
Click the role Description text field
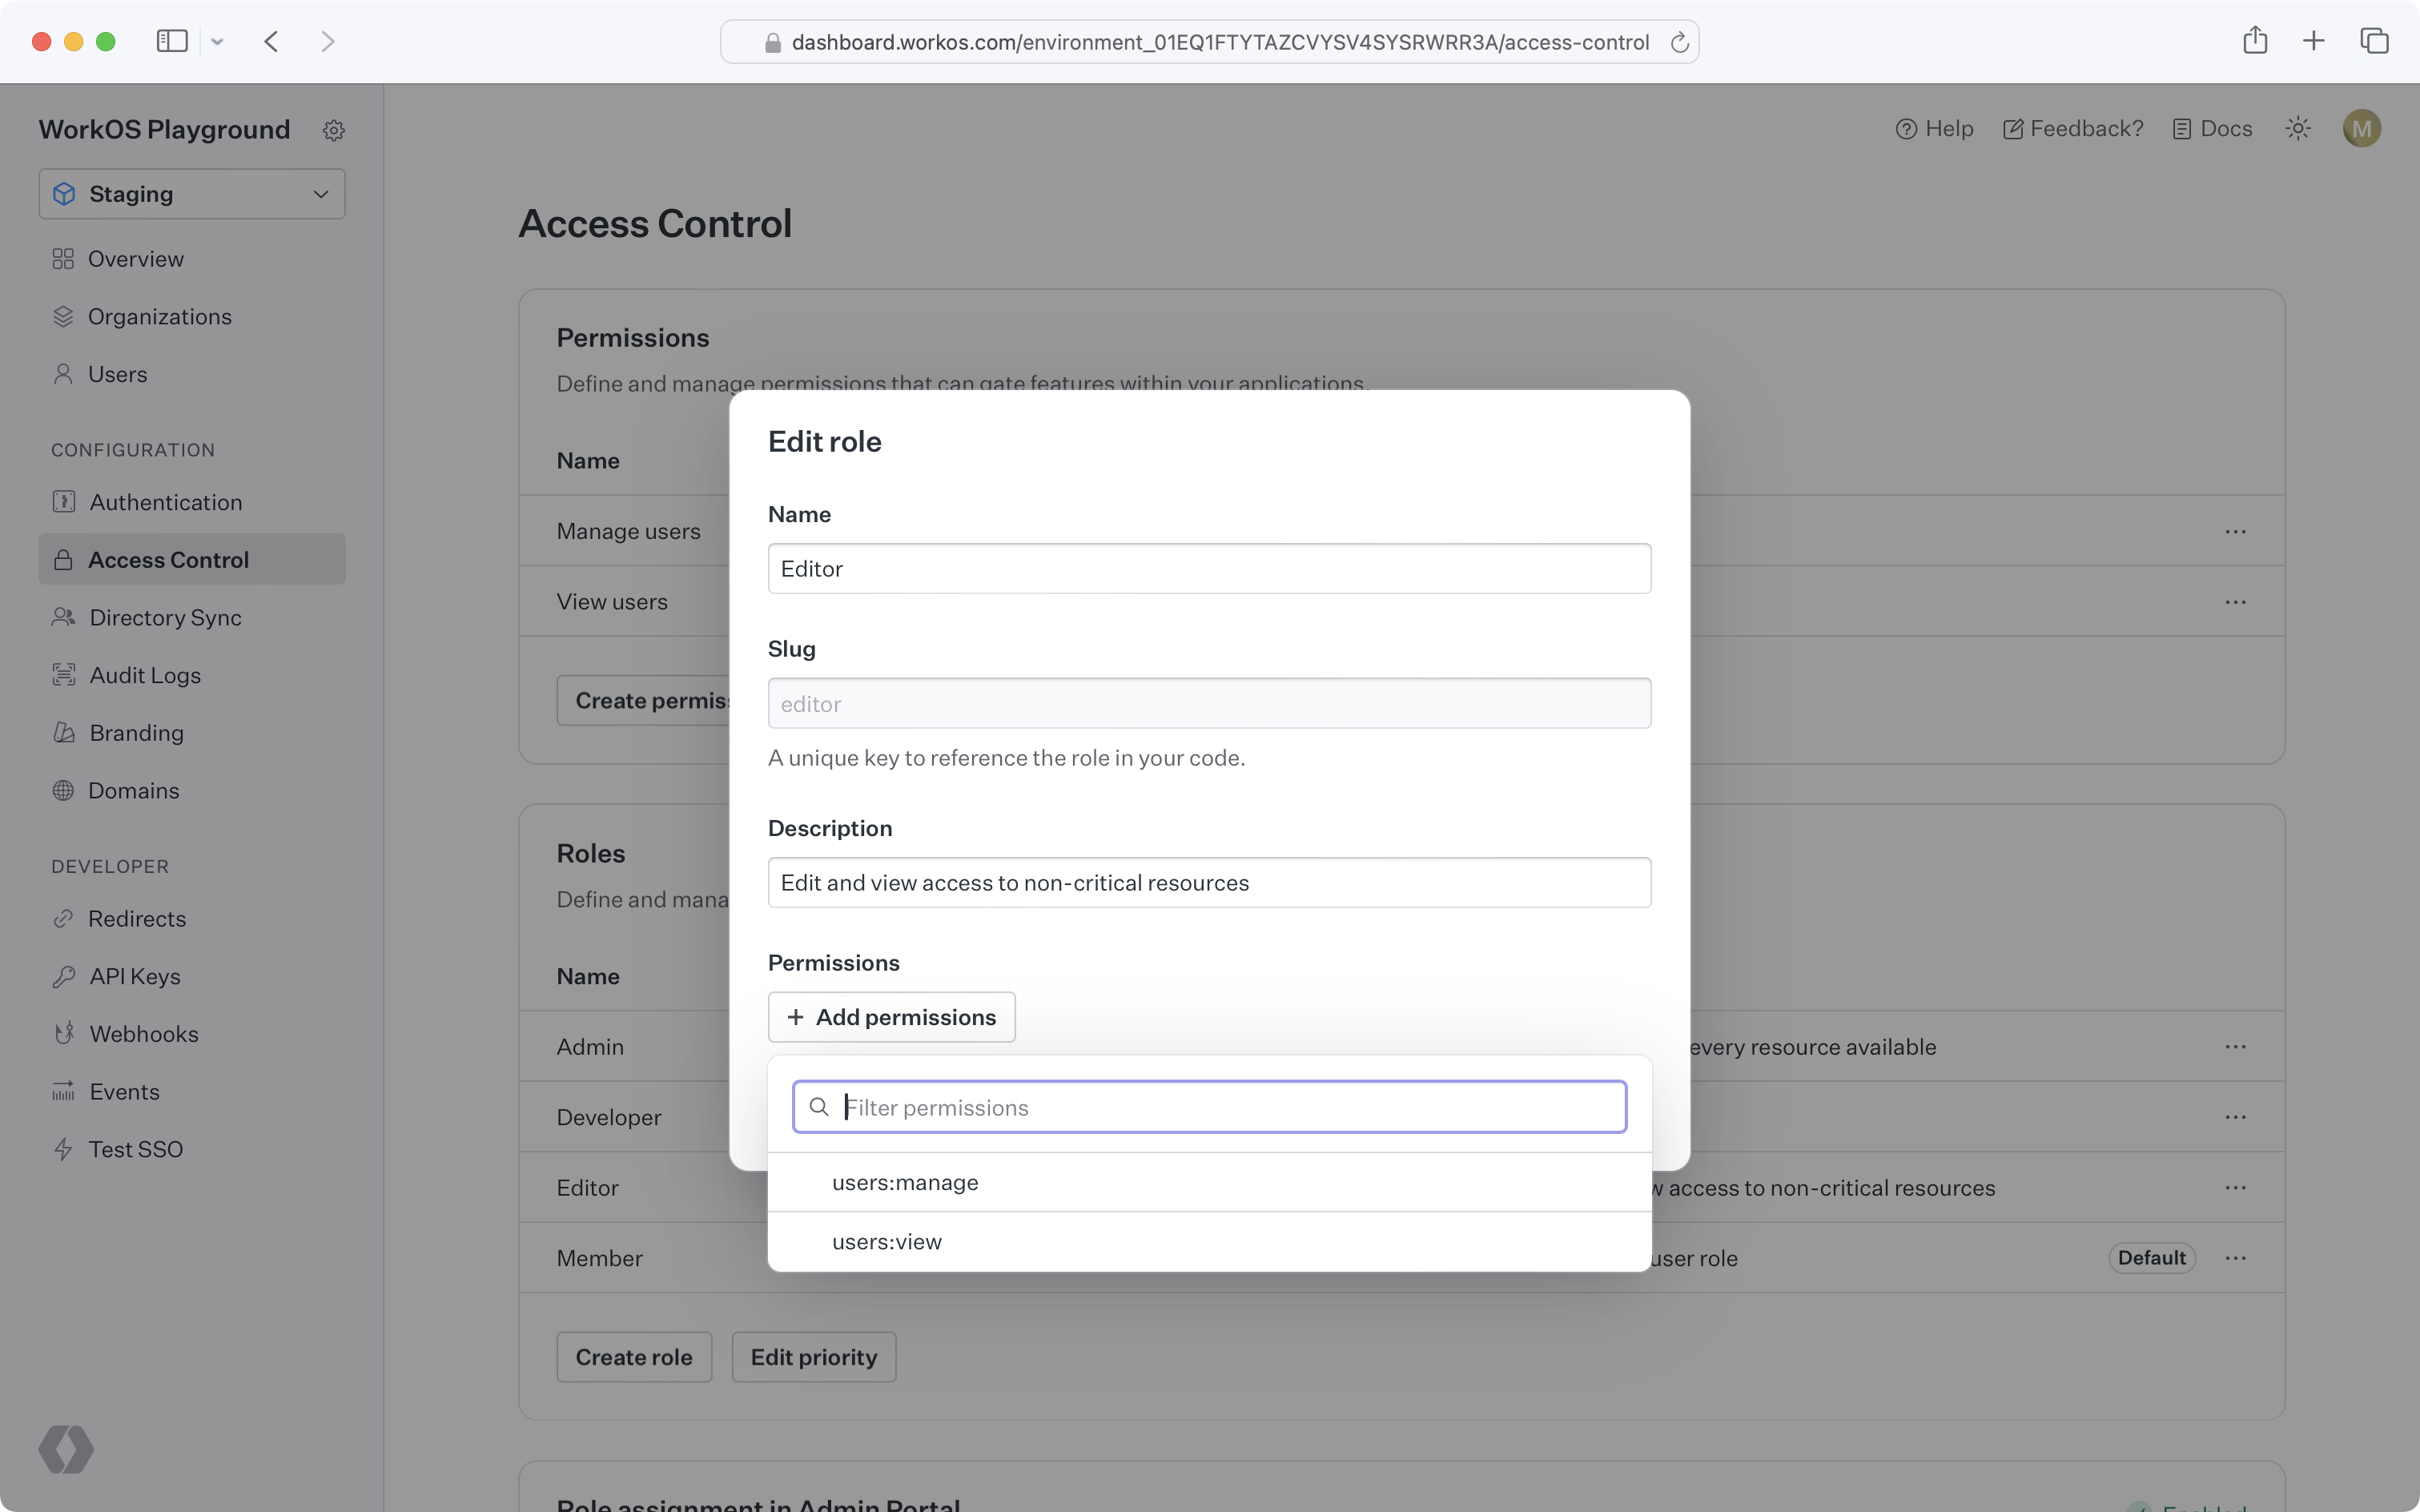coord(1208,883)
